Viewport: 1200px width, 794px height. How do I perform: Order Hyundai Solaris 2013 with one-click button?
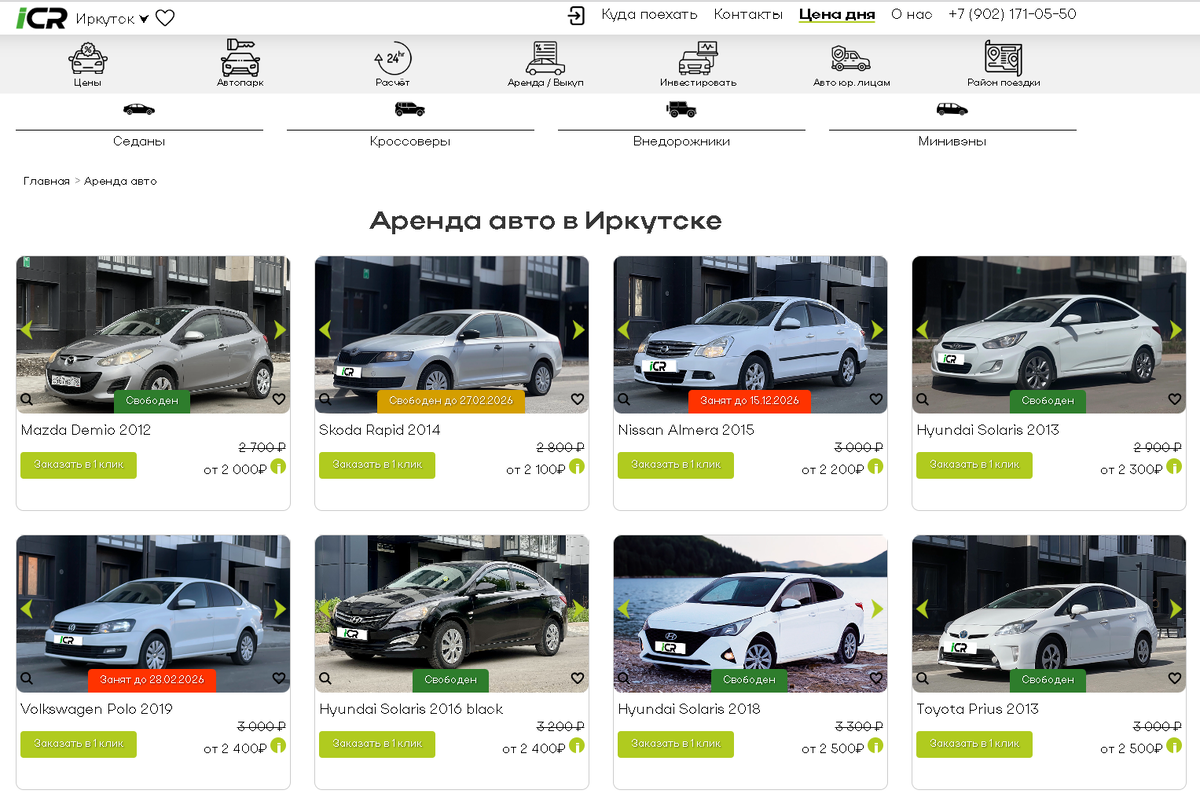[974, 465]
